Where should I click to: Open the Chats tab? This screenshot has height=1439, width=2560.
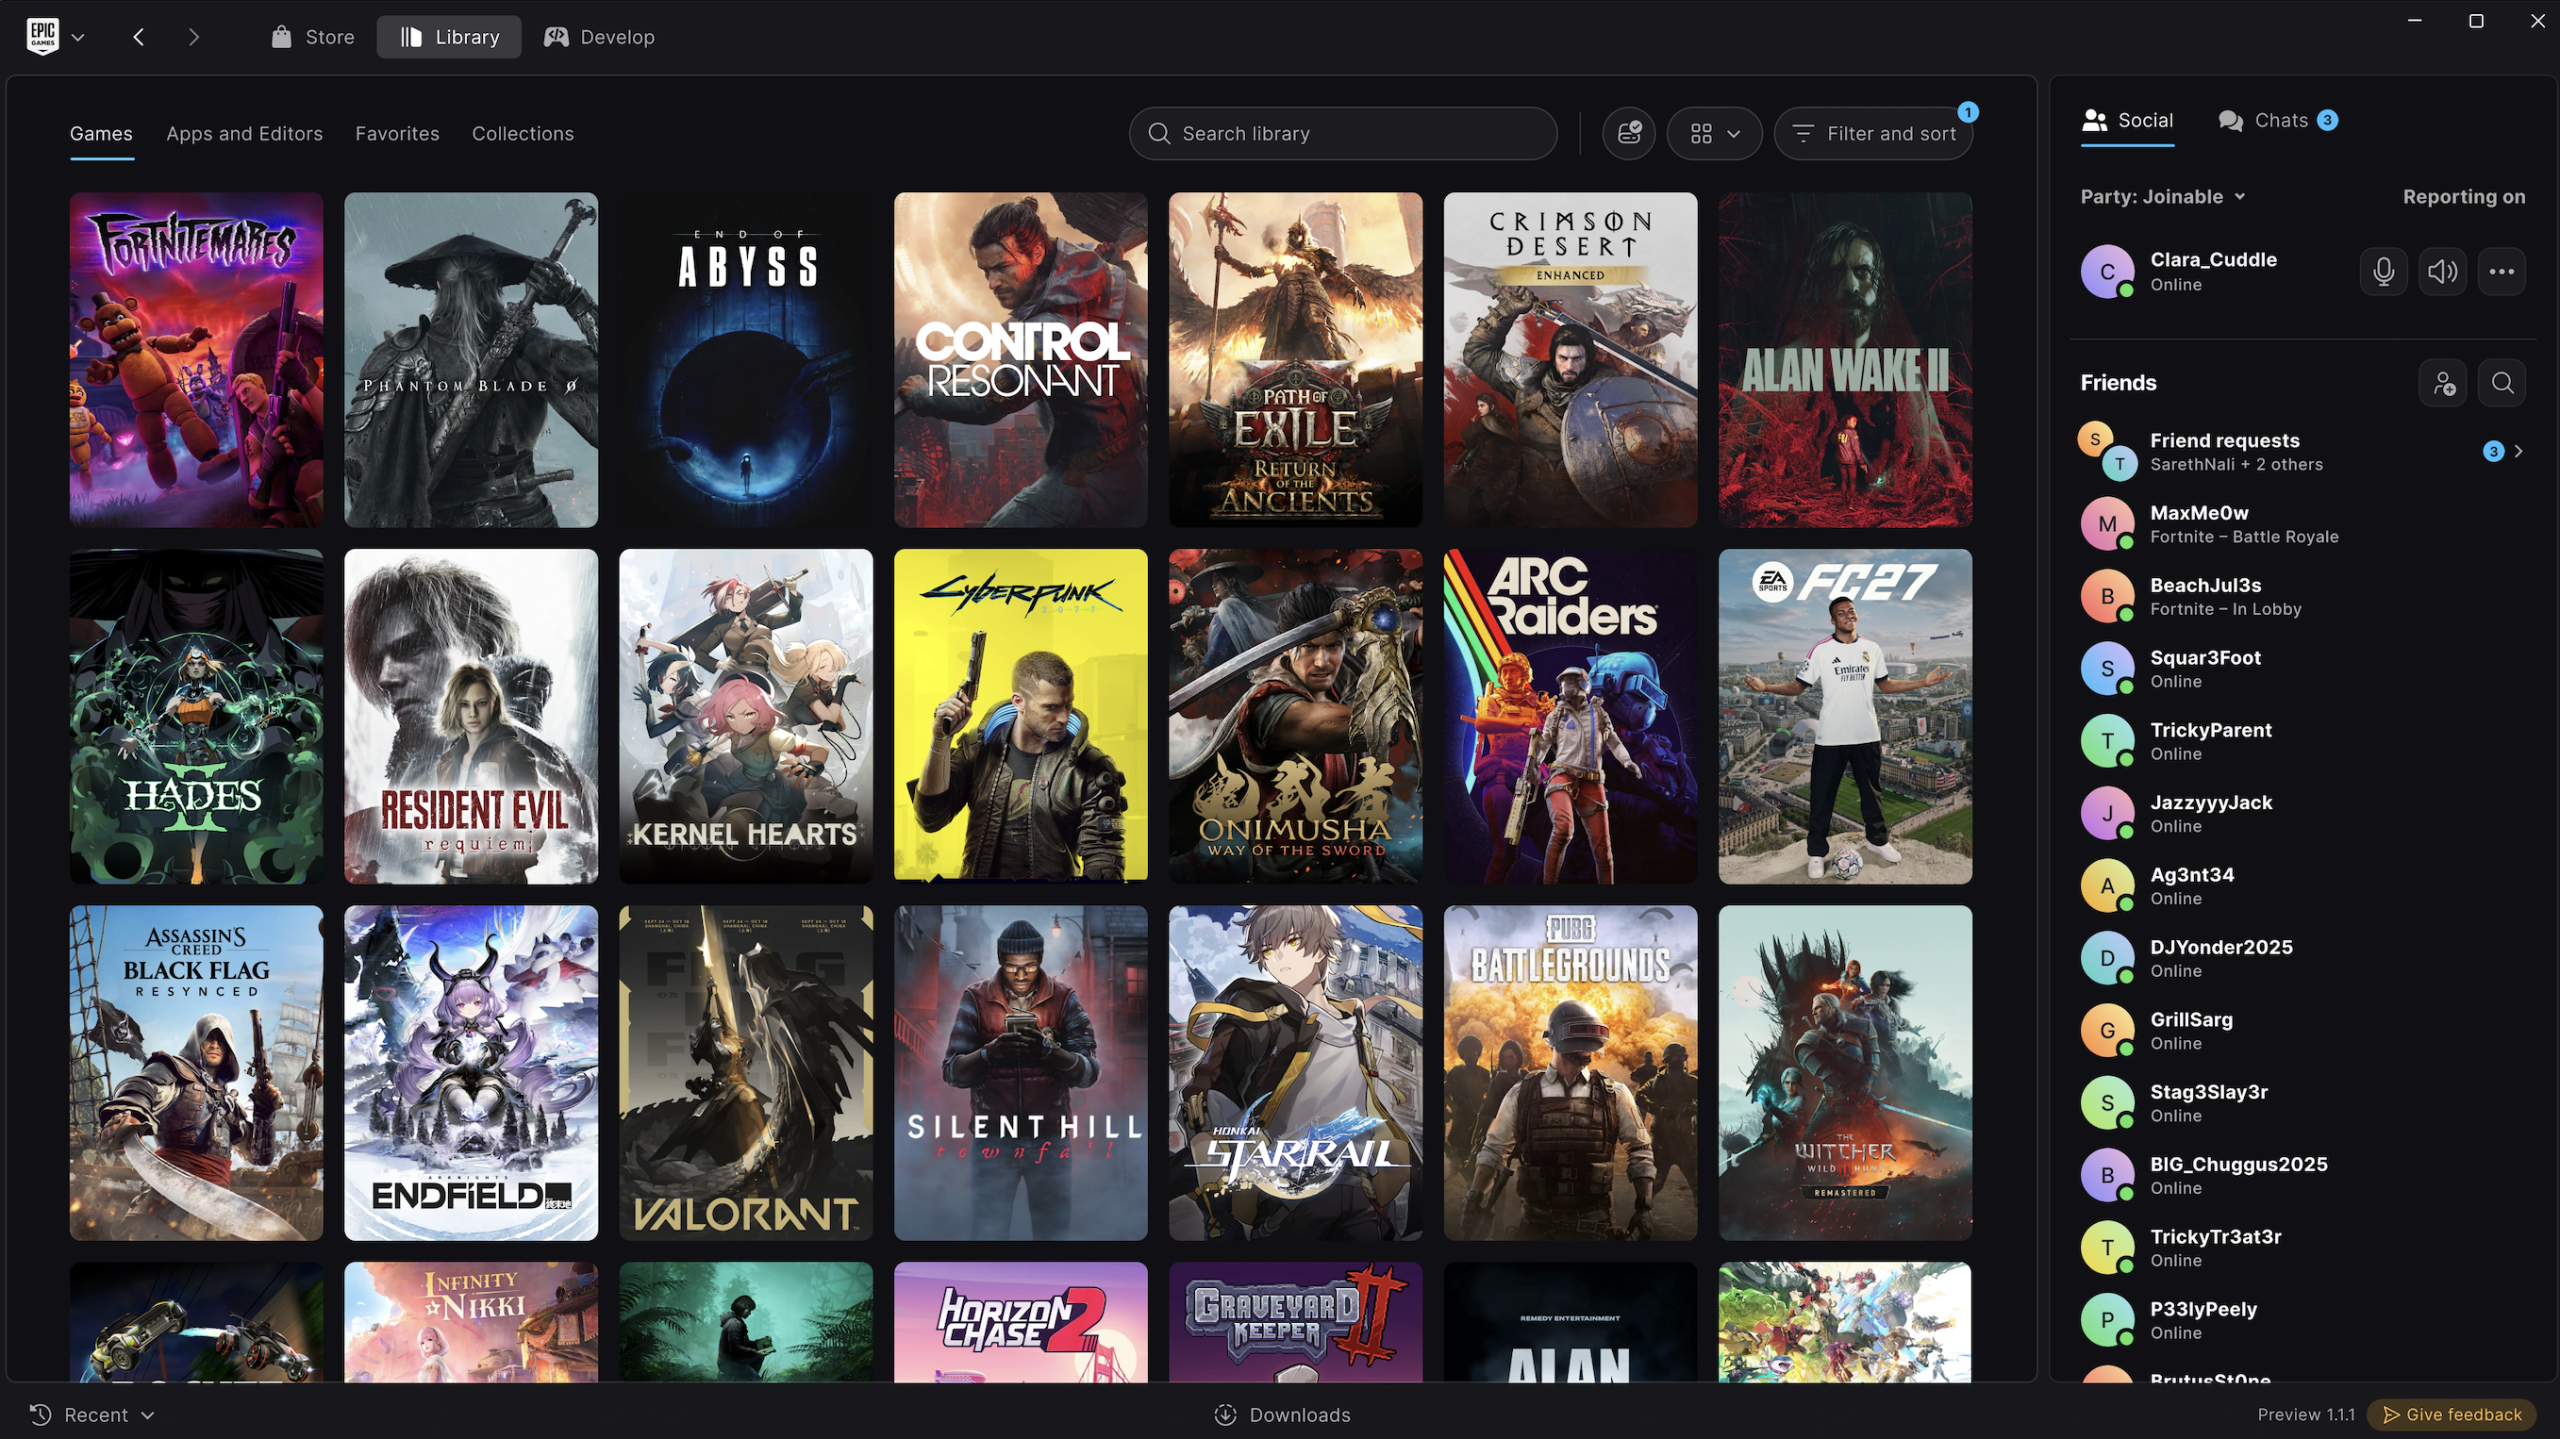coord(2277,120)
